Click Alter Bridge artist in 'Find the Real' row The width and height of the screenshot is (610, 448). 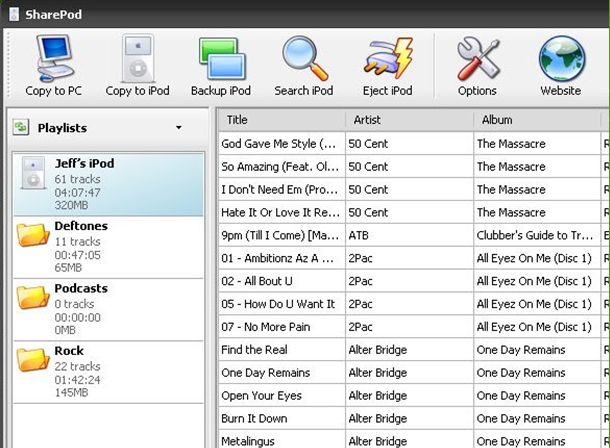point(410,350)
